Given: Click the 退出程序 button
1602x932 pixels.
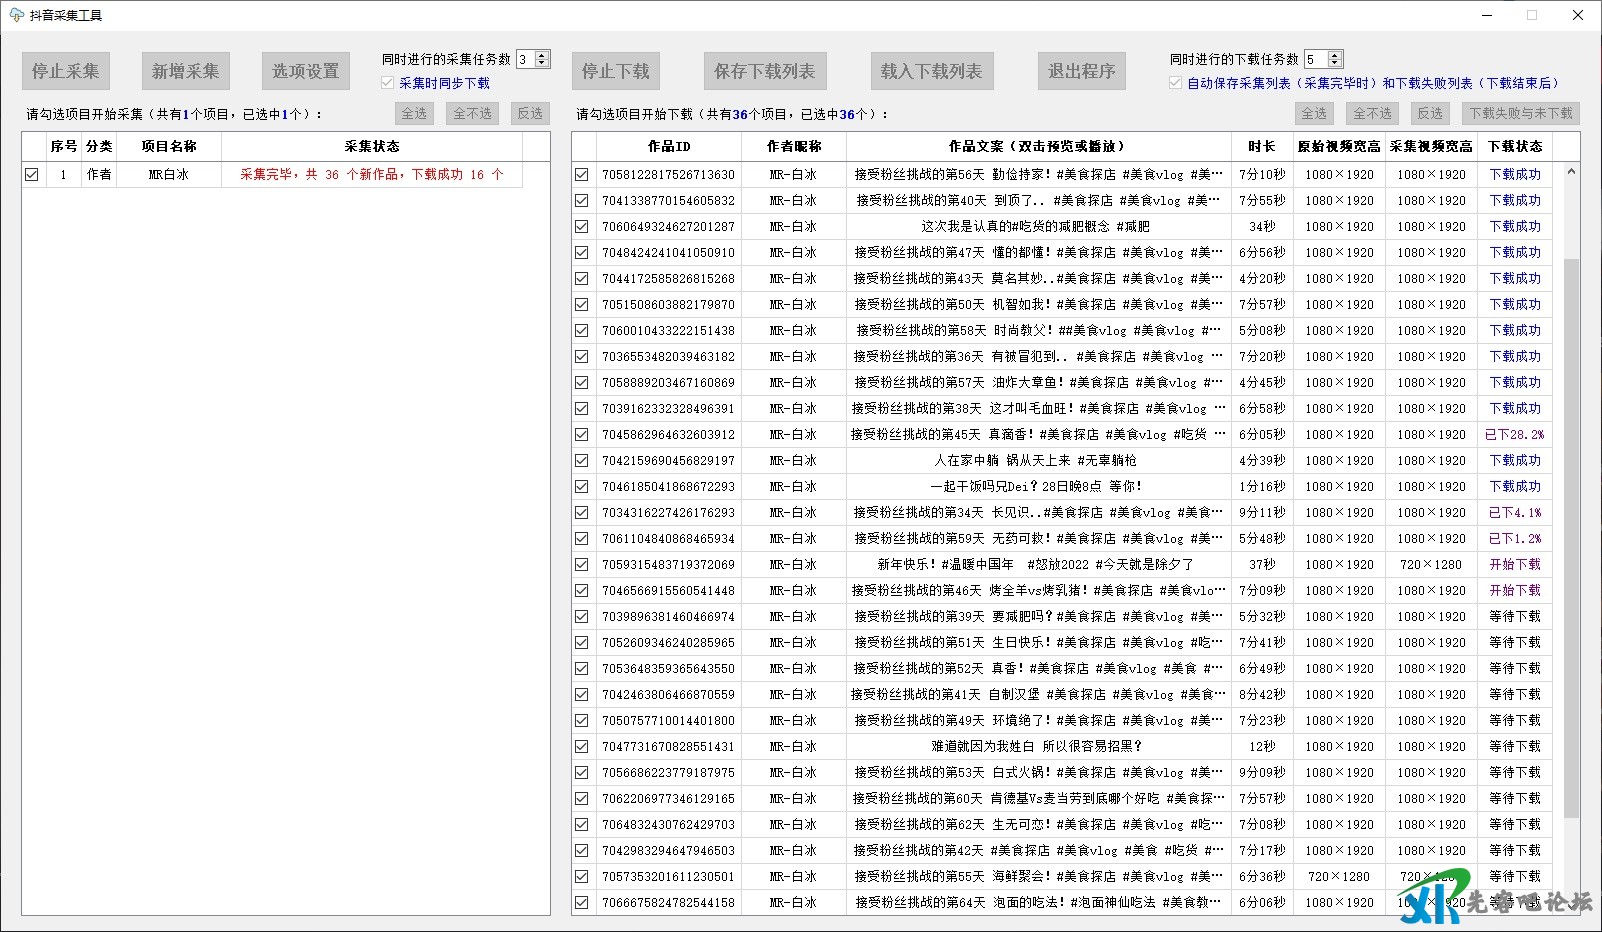Looking at the screenshot, I should click(x=1081, y=71).
